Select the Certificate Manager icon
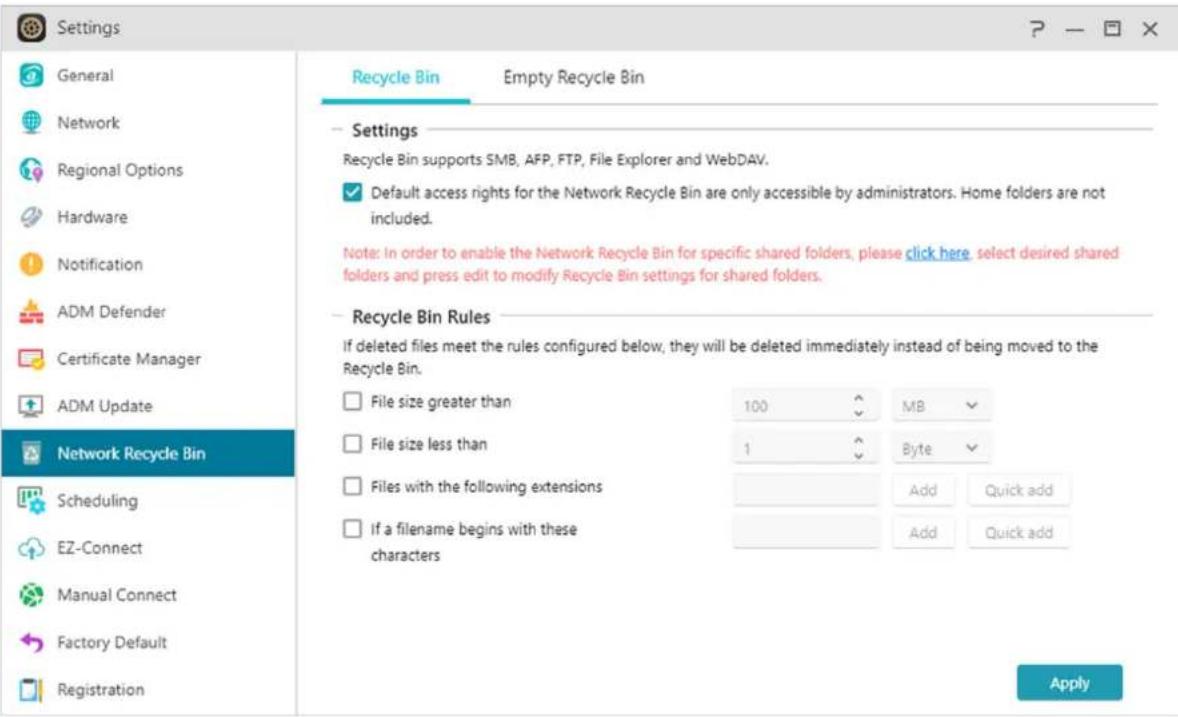The image size is (1178, 717). 30,359
